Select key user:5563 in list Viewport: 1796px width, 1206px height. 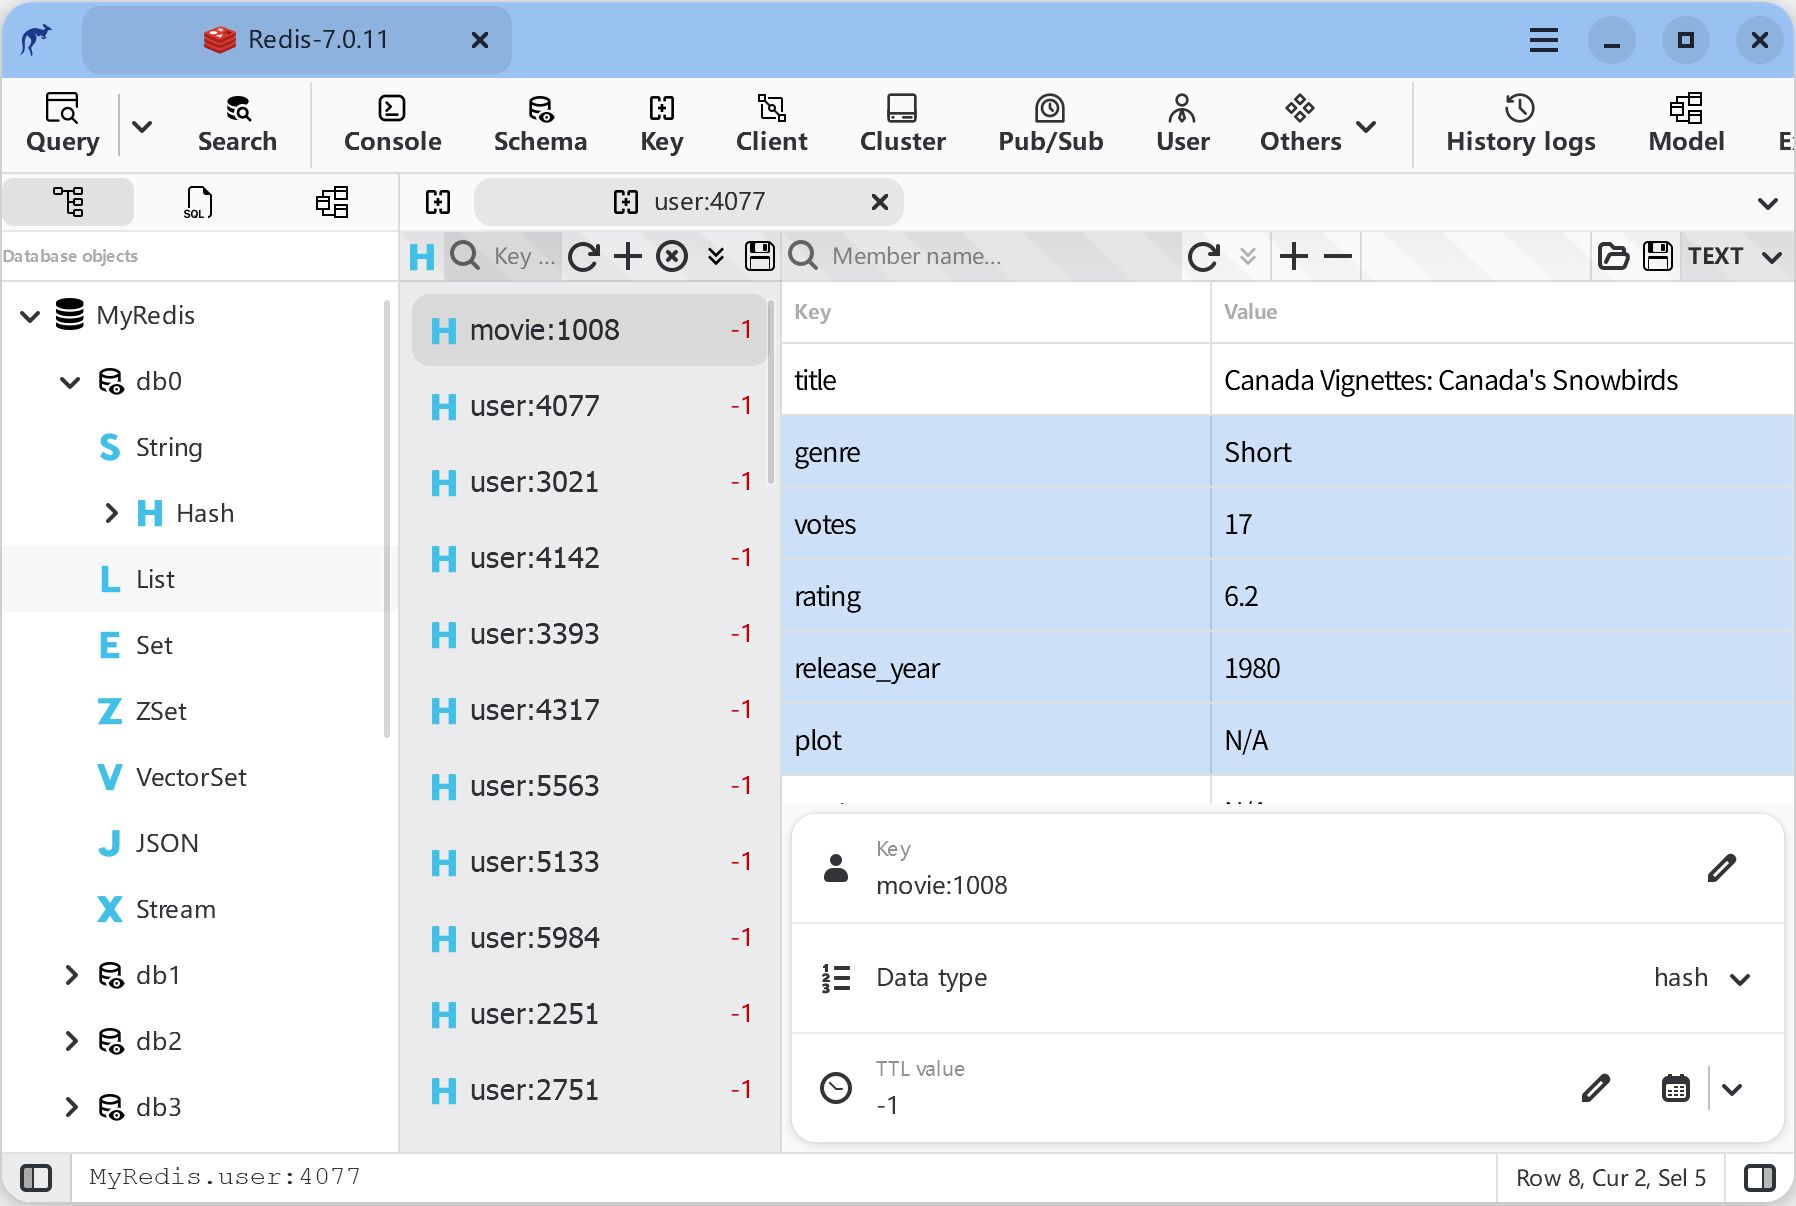[590, 786]
